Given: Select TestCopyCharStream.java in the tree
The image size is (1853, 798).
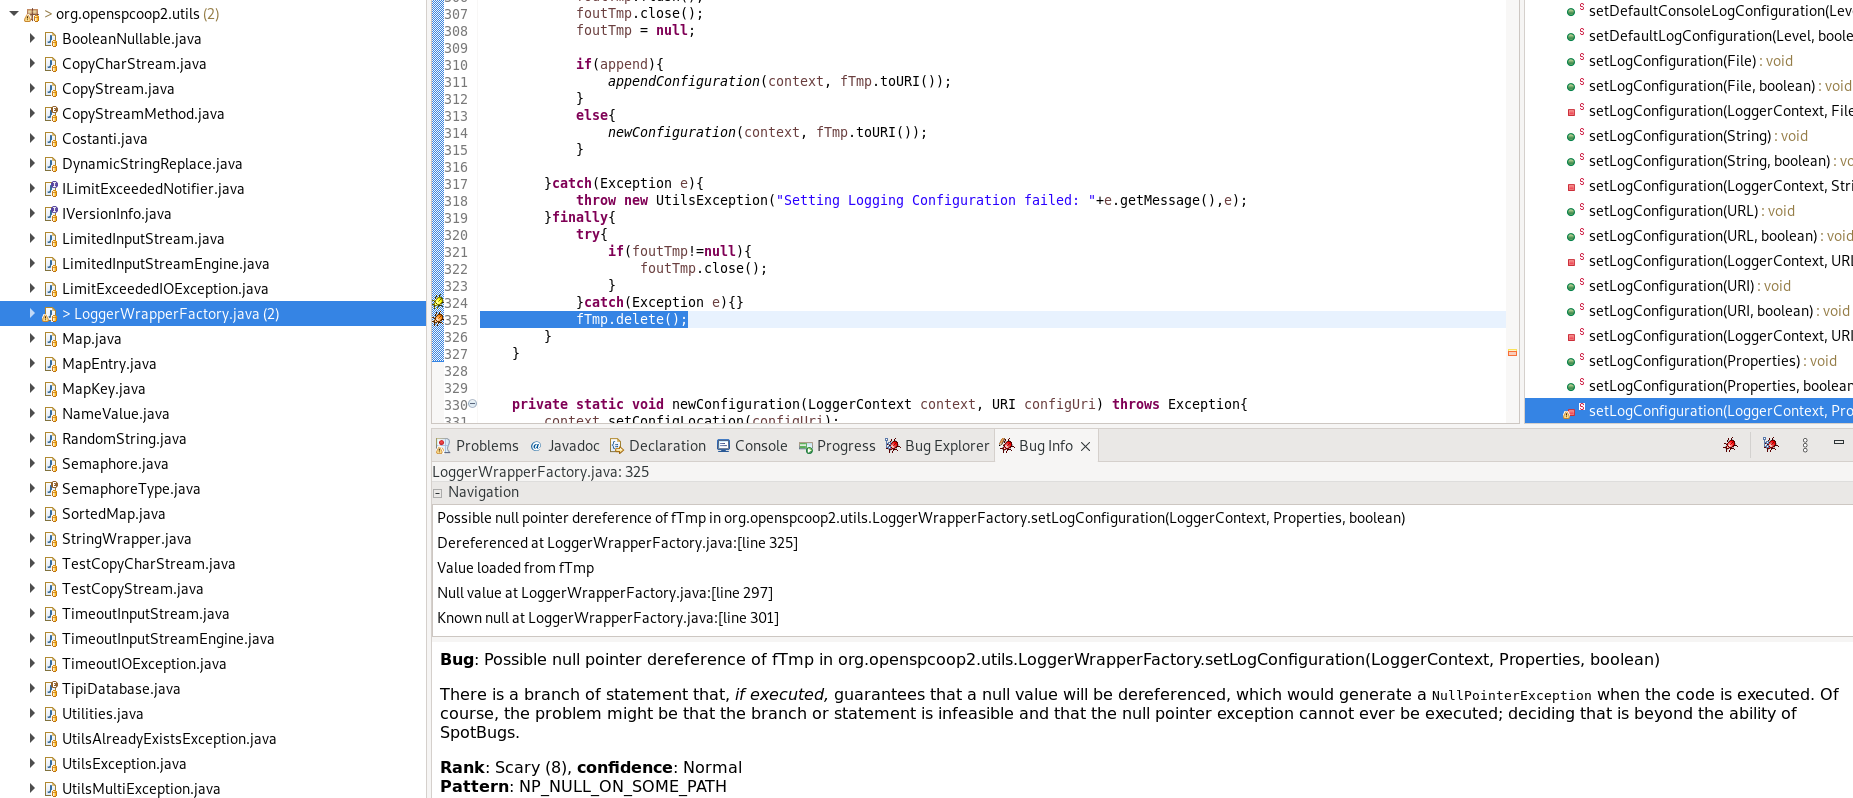Looking at the screenshot, I should click(148, 564).
